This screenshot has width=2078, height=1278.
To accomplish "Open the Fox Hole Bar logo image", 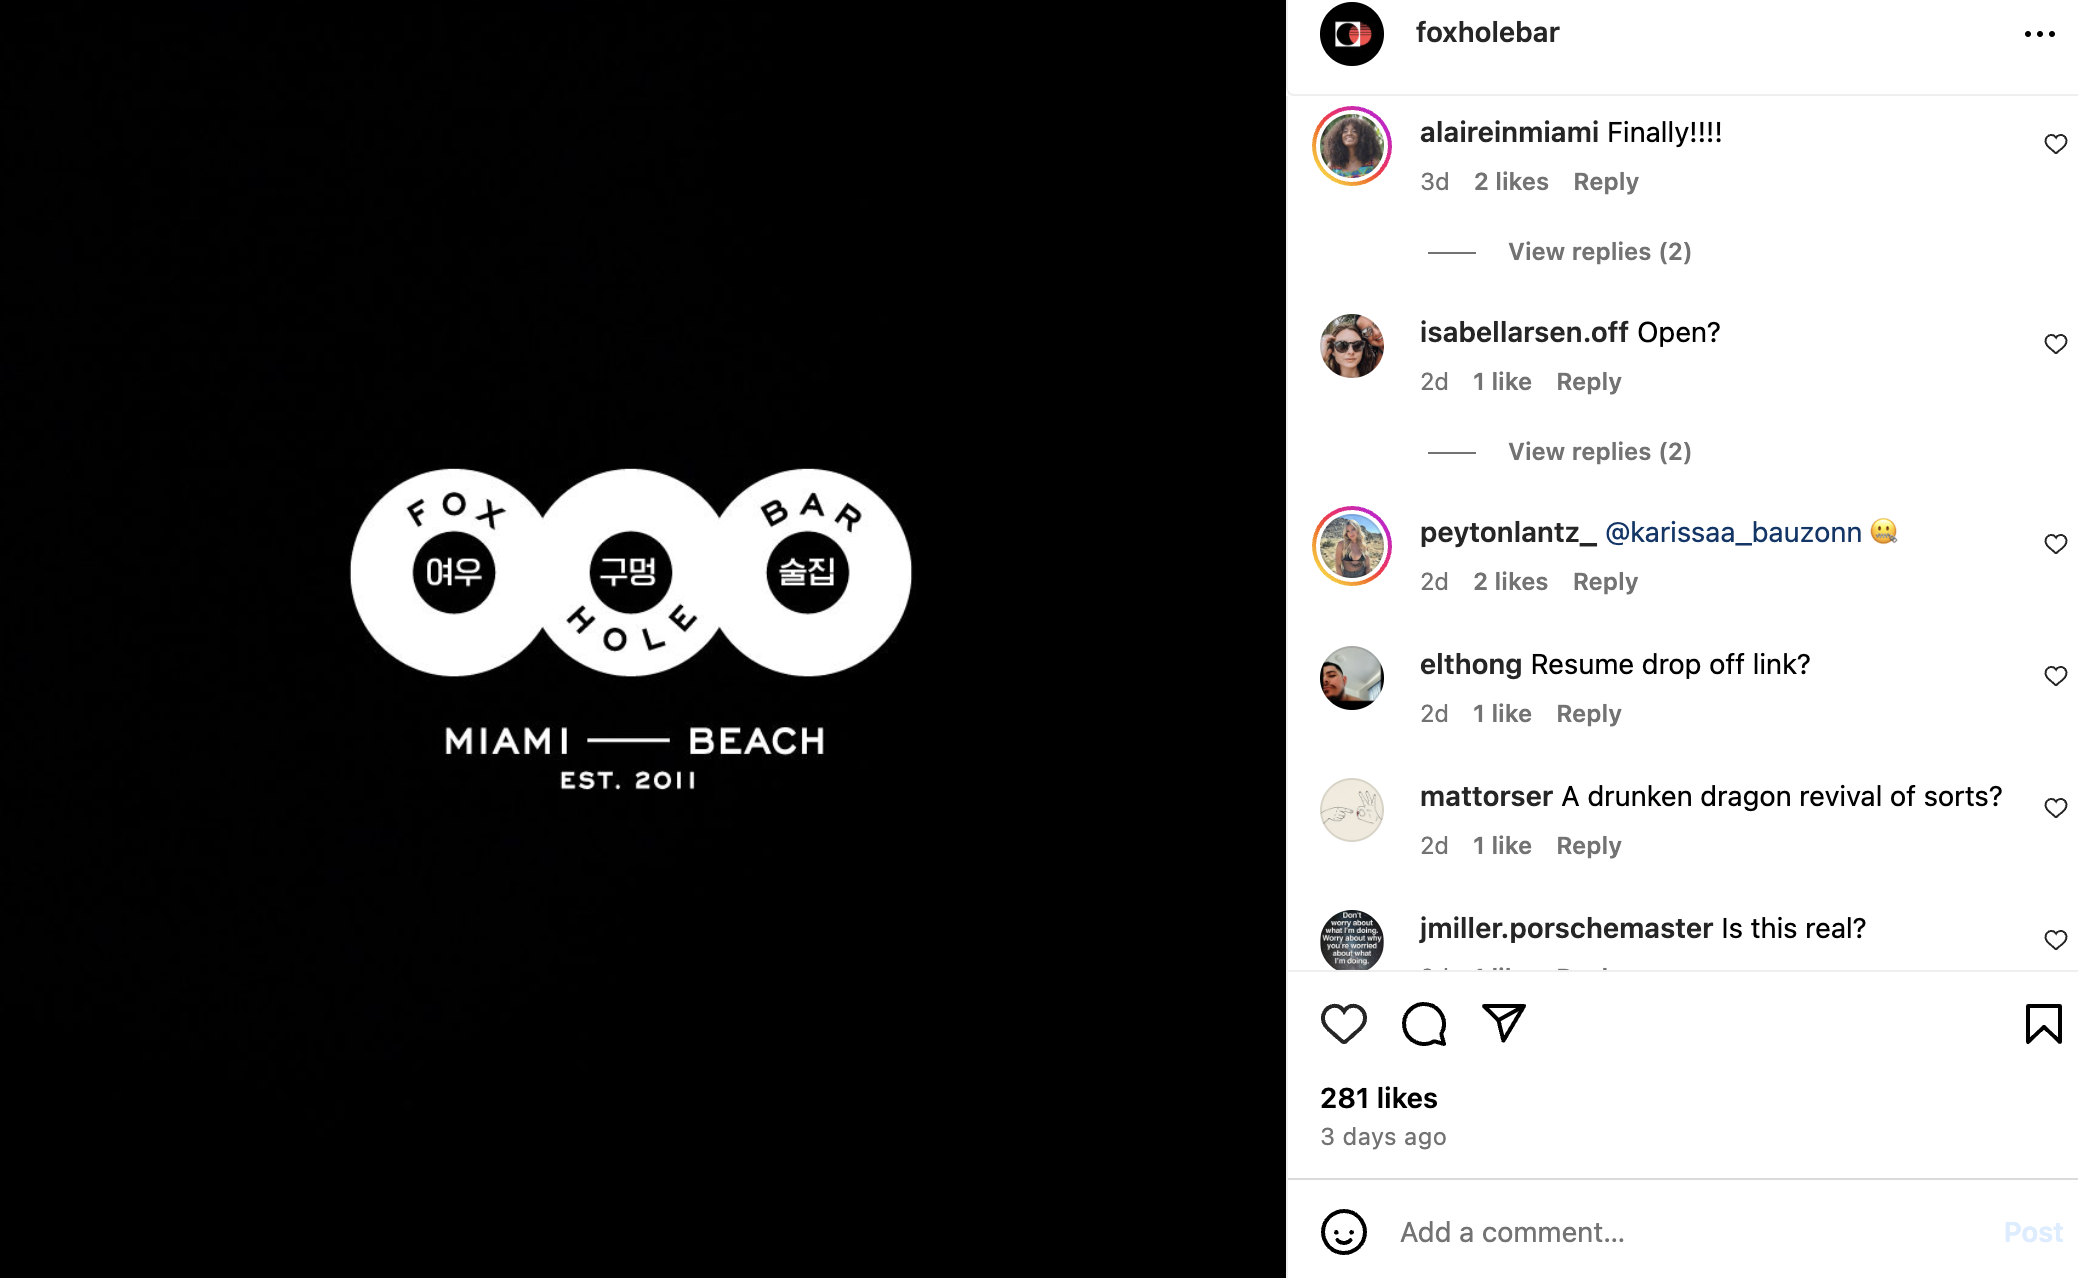I will tap(631, 628).
